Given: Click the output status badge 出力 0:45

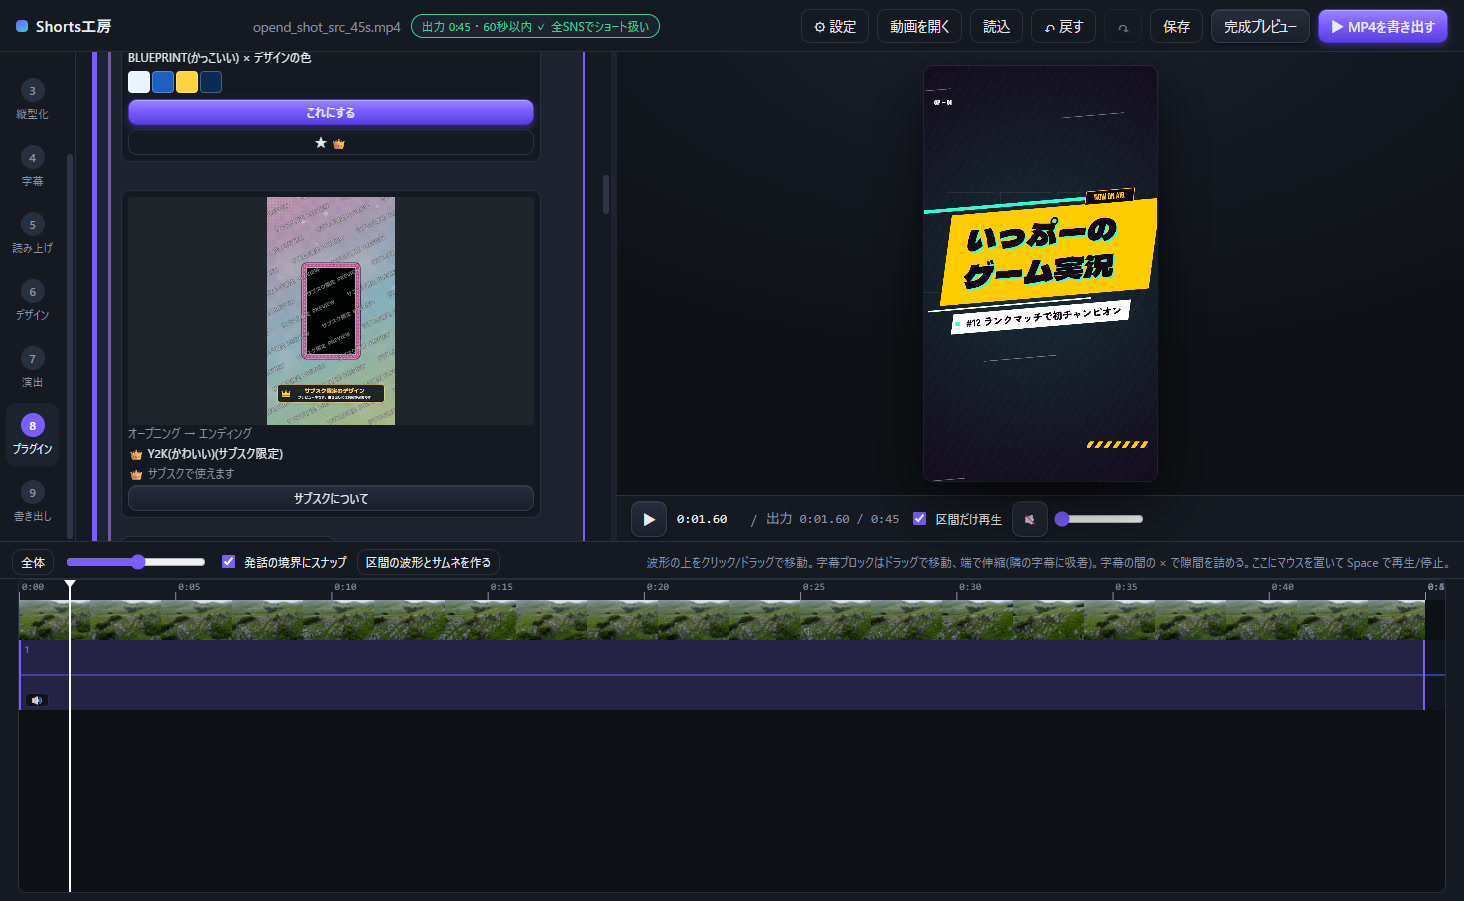Looking at the screenshot, I should pyautogui.click(x=535, y=27).
